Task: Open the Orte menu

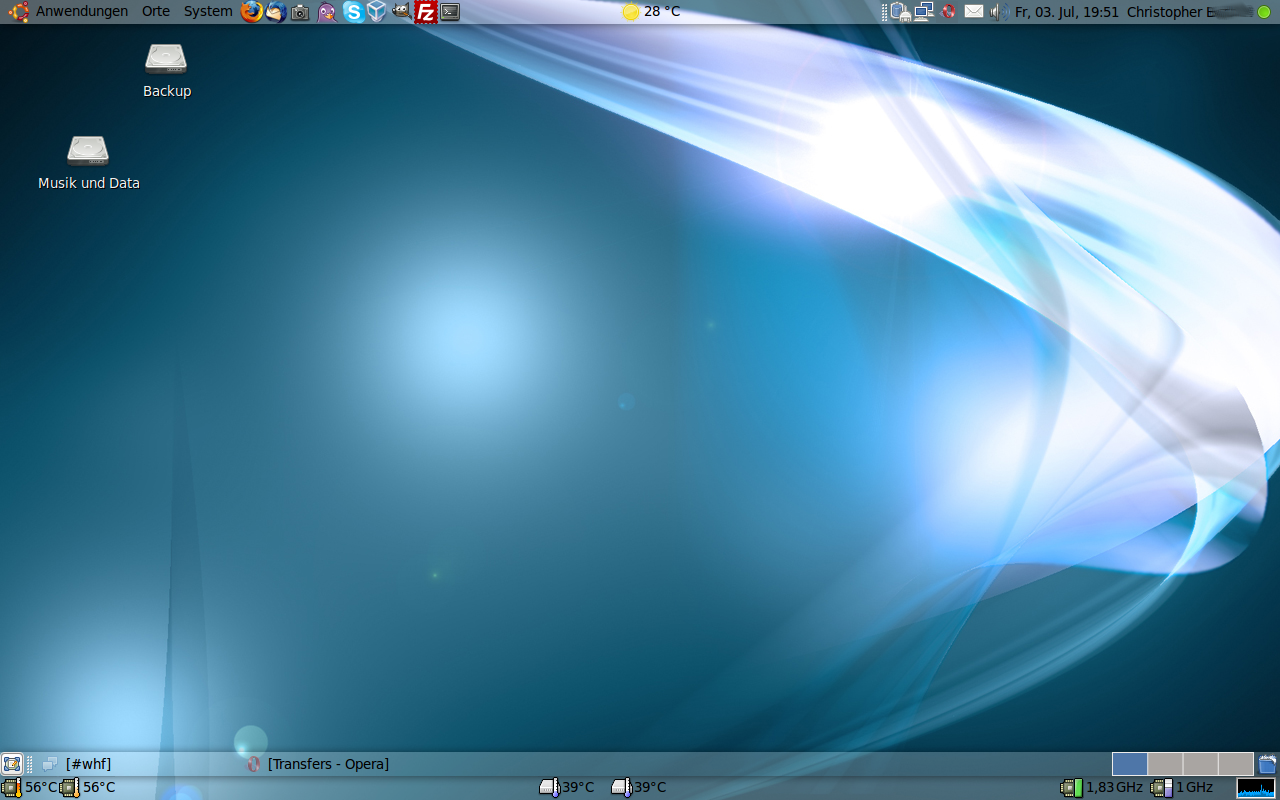Action: pyautogui.click(x=156, y=12)
